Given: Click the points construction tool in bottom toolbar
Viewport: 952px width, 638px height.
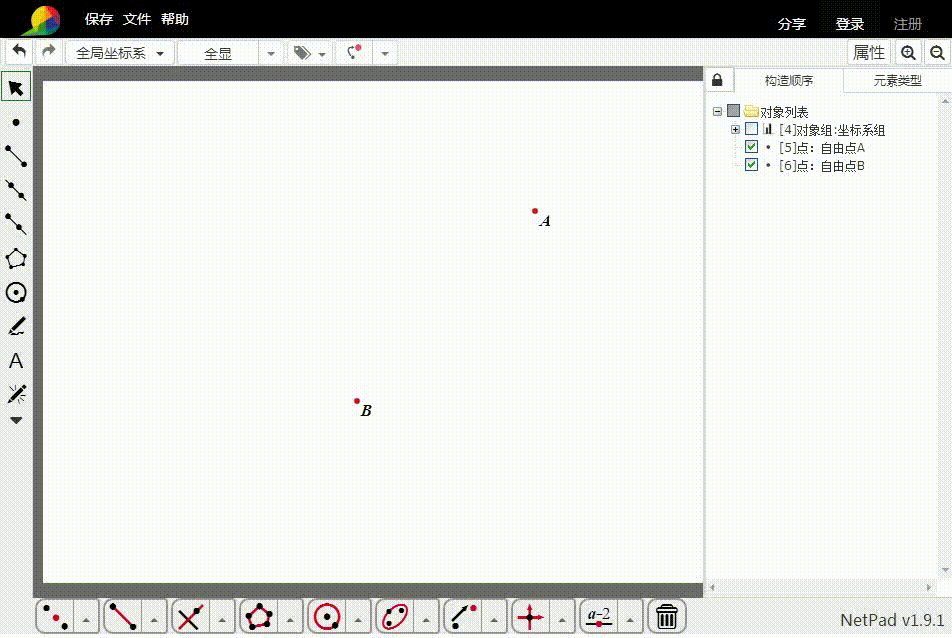Looking at the screenshot, I should (55, 617).
